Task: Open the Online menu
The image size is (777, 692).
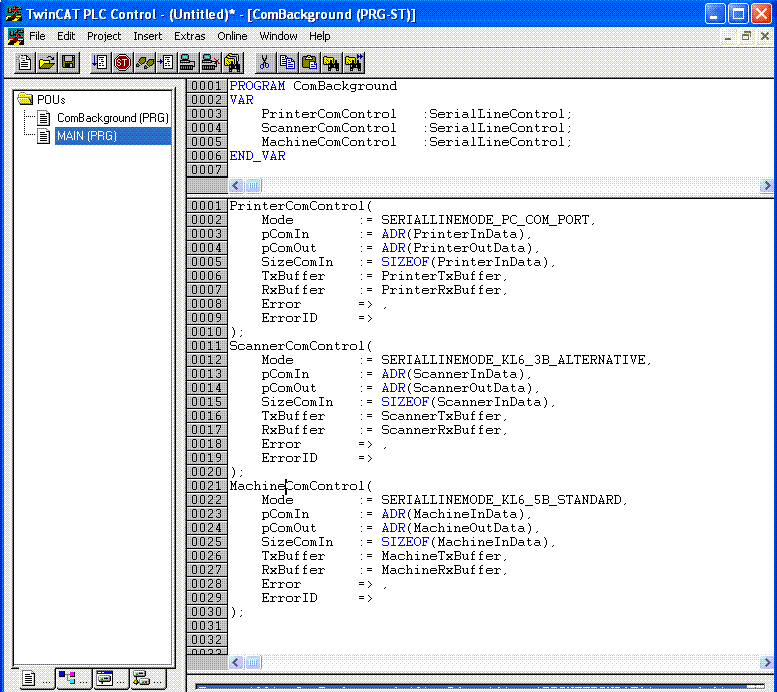Action: 232,36
